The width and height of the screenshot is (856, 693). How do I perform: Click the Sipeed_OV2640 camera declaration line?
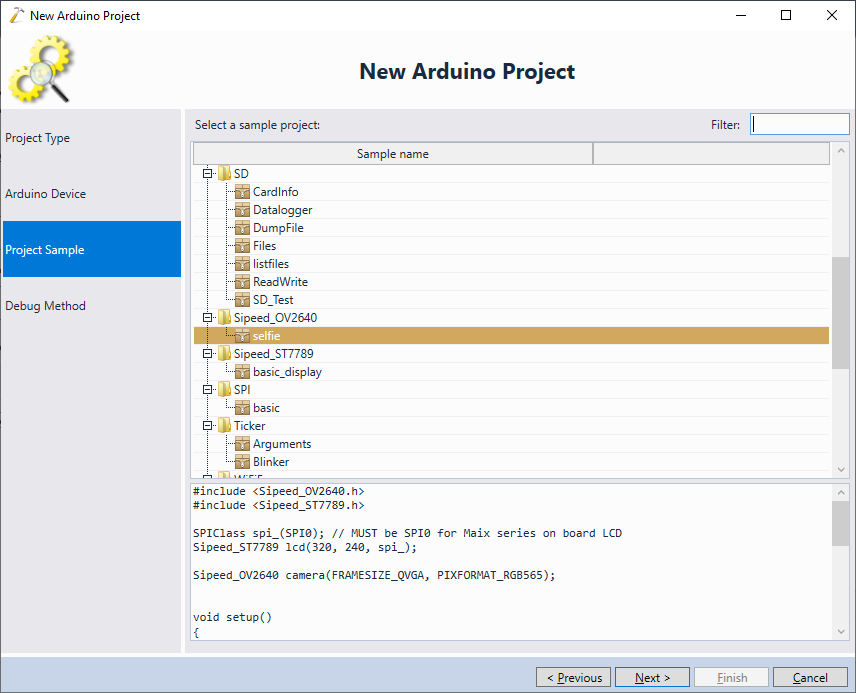coord(374,576)
